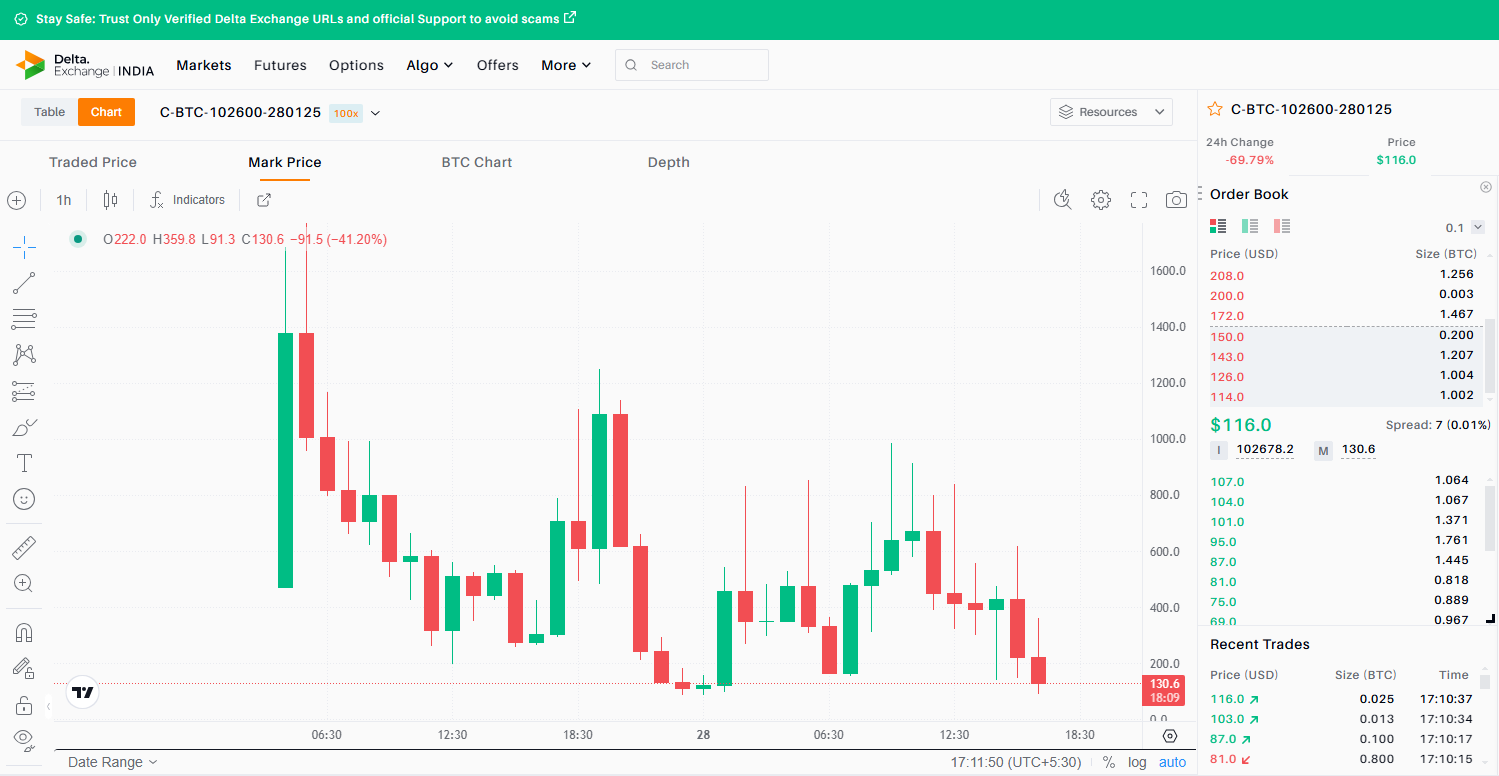The width and height of the screenshot is (1499, 776).
Task: Take a chart snapshot with camera icon
Action: click(1176, 200)
